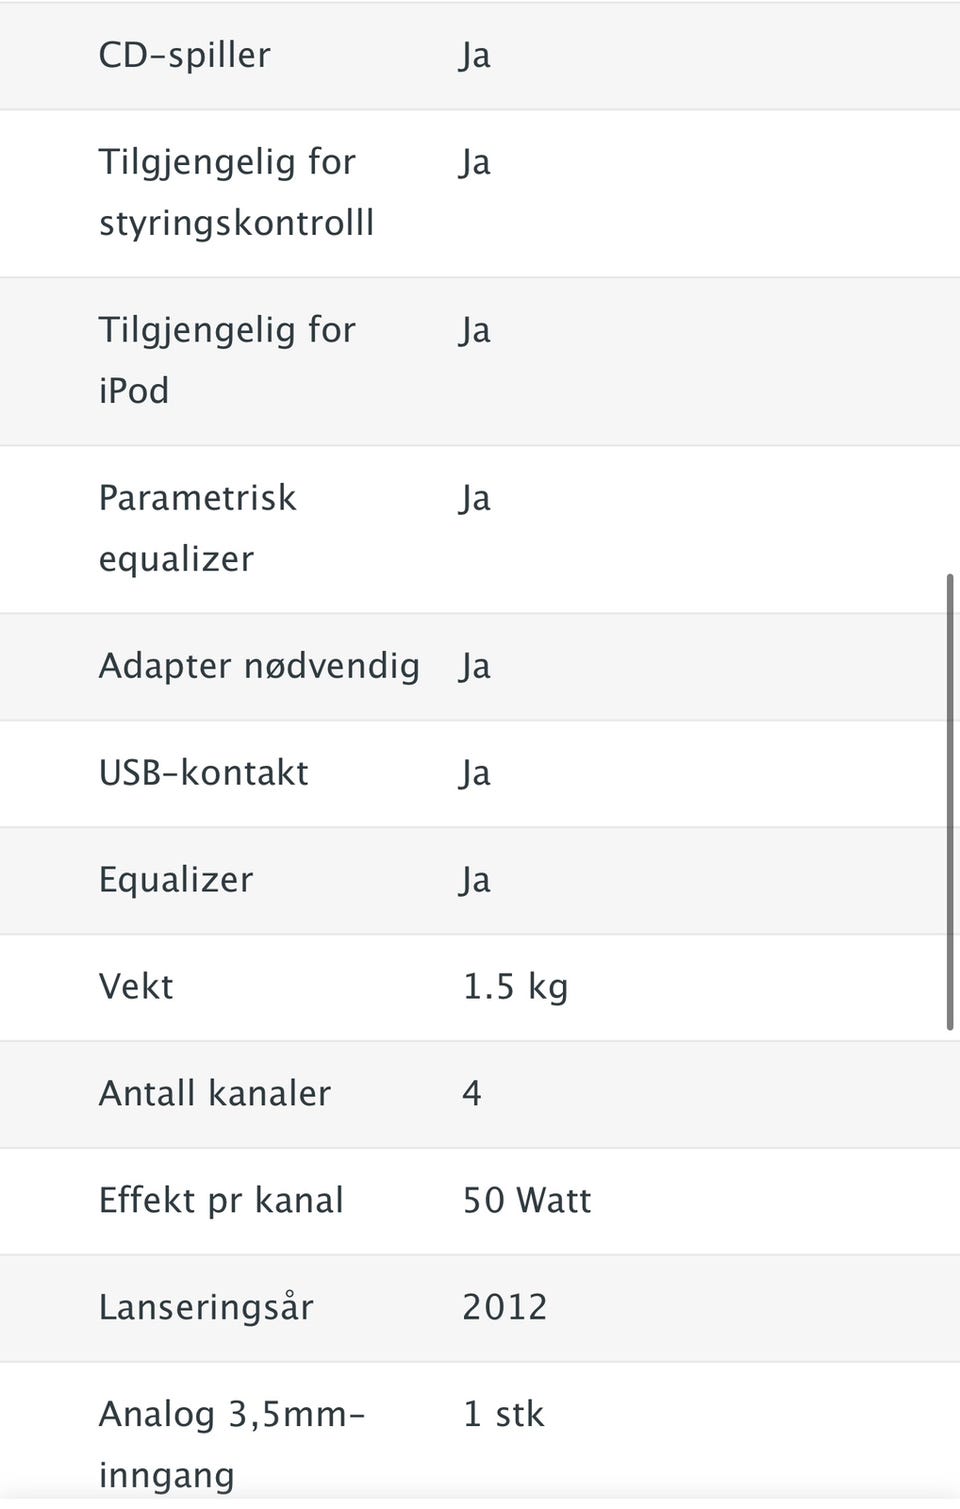The height and width of the screenshot is (1509, 960).
Task: Click the Adapter nødvendig label
Action: coord(259,666)
